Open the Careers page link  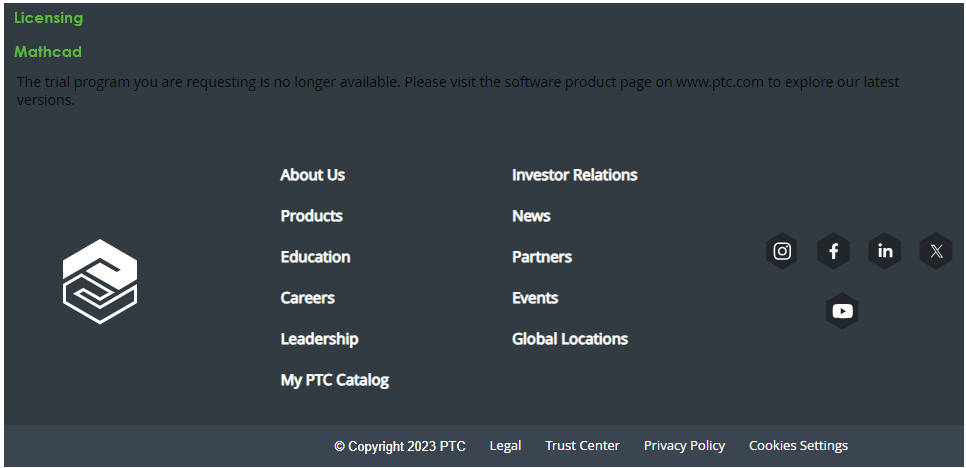pyautogui.click(x=307, y=298)
